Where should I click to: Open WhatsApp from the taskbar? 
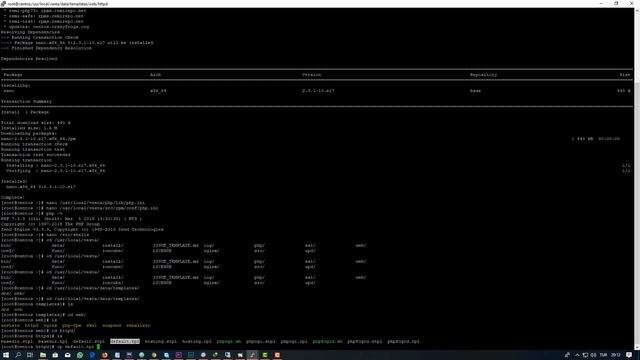(x=80, y=355)
